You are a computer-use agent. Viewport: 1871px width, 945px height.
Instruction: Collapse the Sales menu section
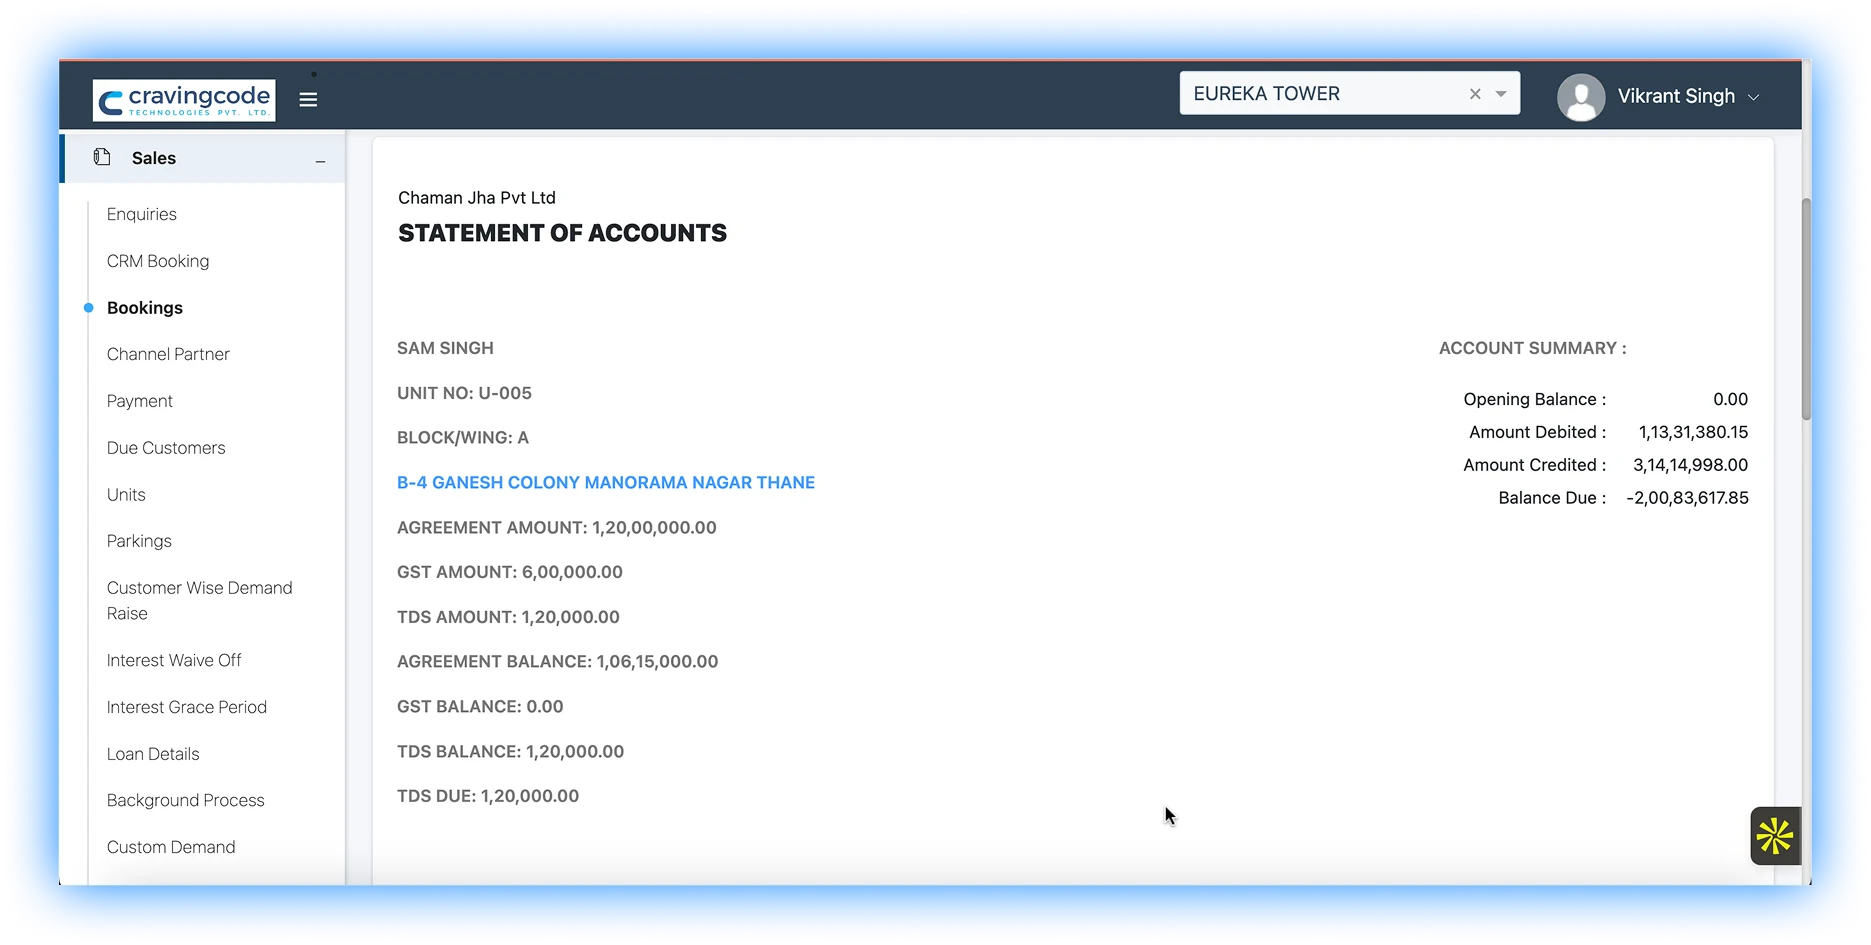pyautogui.click(x=320, y=160)
